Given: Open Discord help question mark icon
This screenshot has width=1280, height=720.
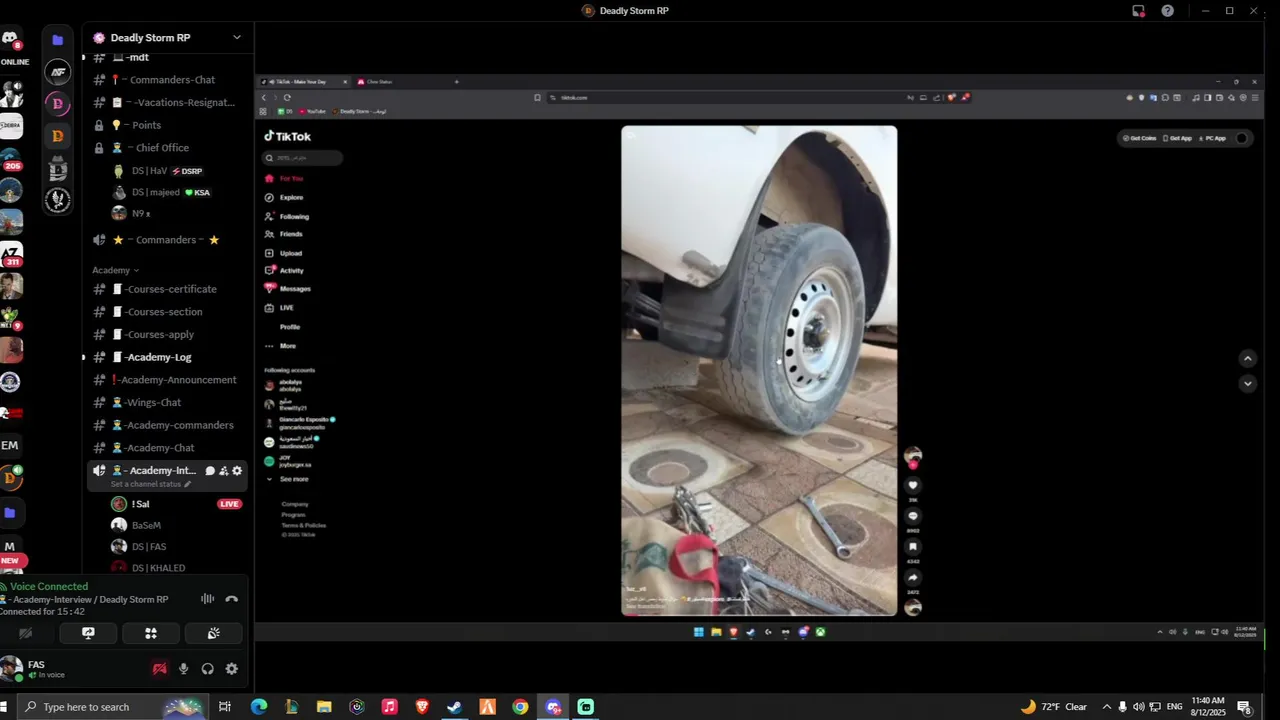Looking at the screenshot, I should click(x=1168, y=11).
